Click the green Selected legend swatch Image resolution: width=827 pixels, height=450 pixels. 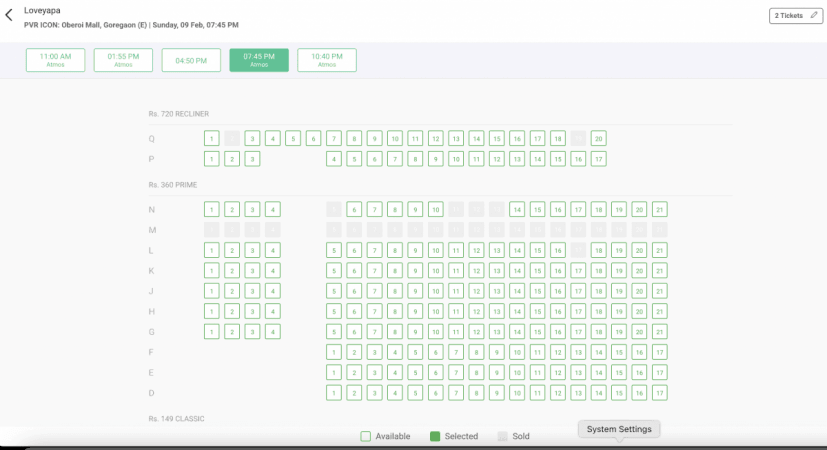click(x=435, y=436)
